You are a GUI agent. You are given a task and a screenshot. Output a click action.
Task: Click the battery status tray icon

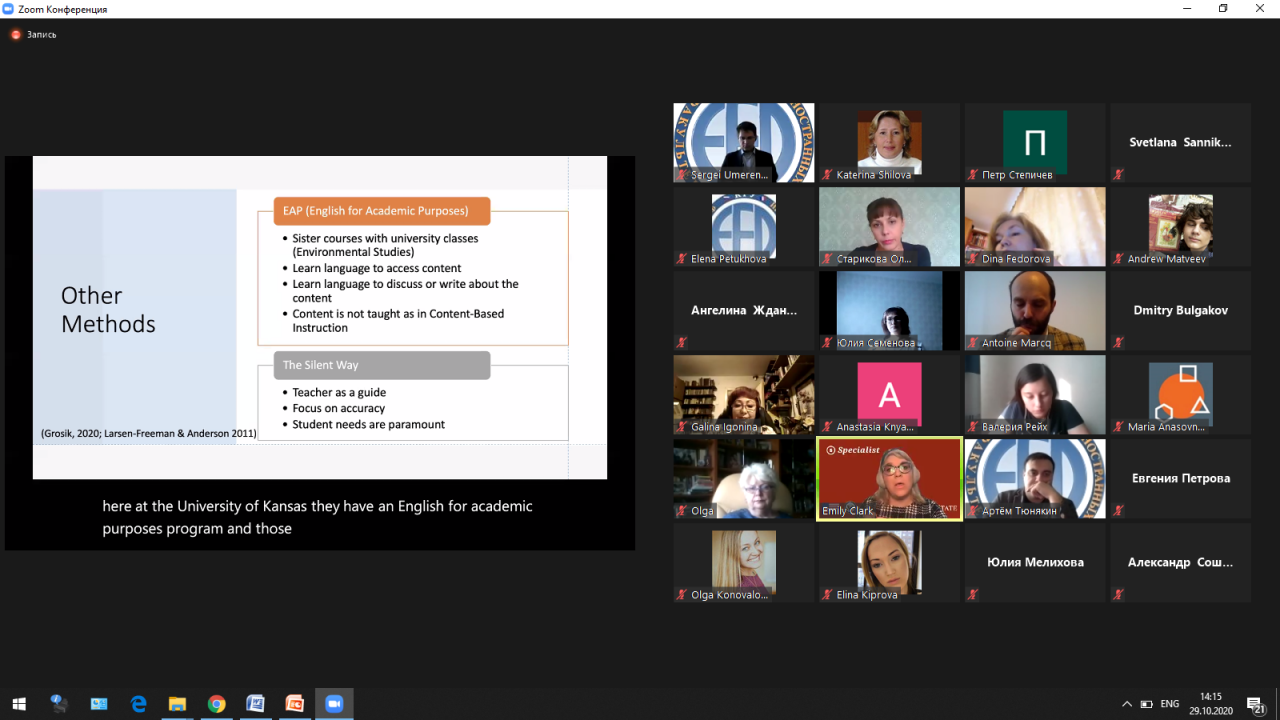1146,704
